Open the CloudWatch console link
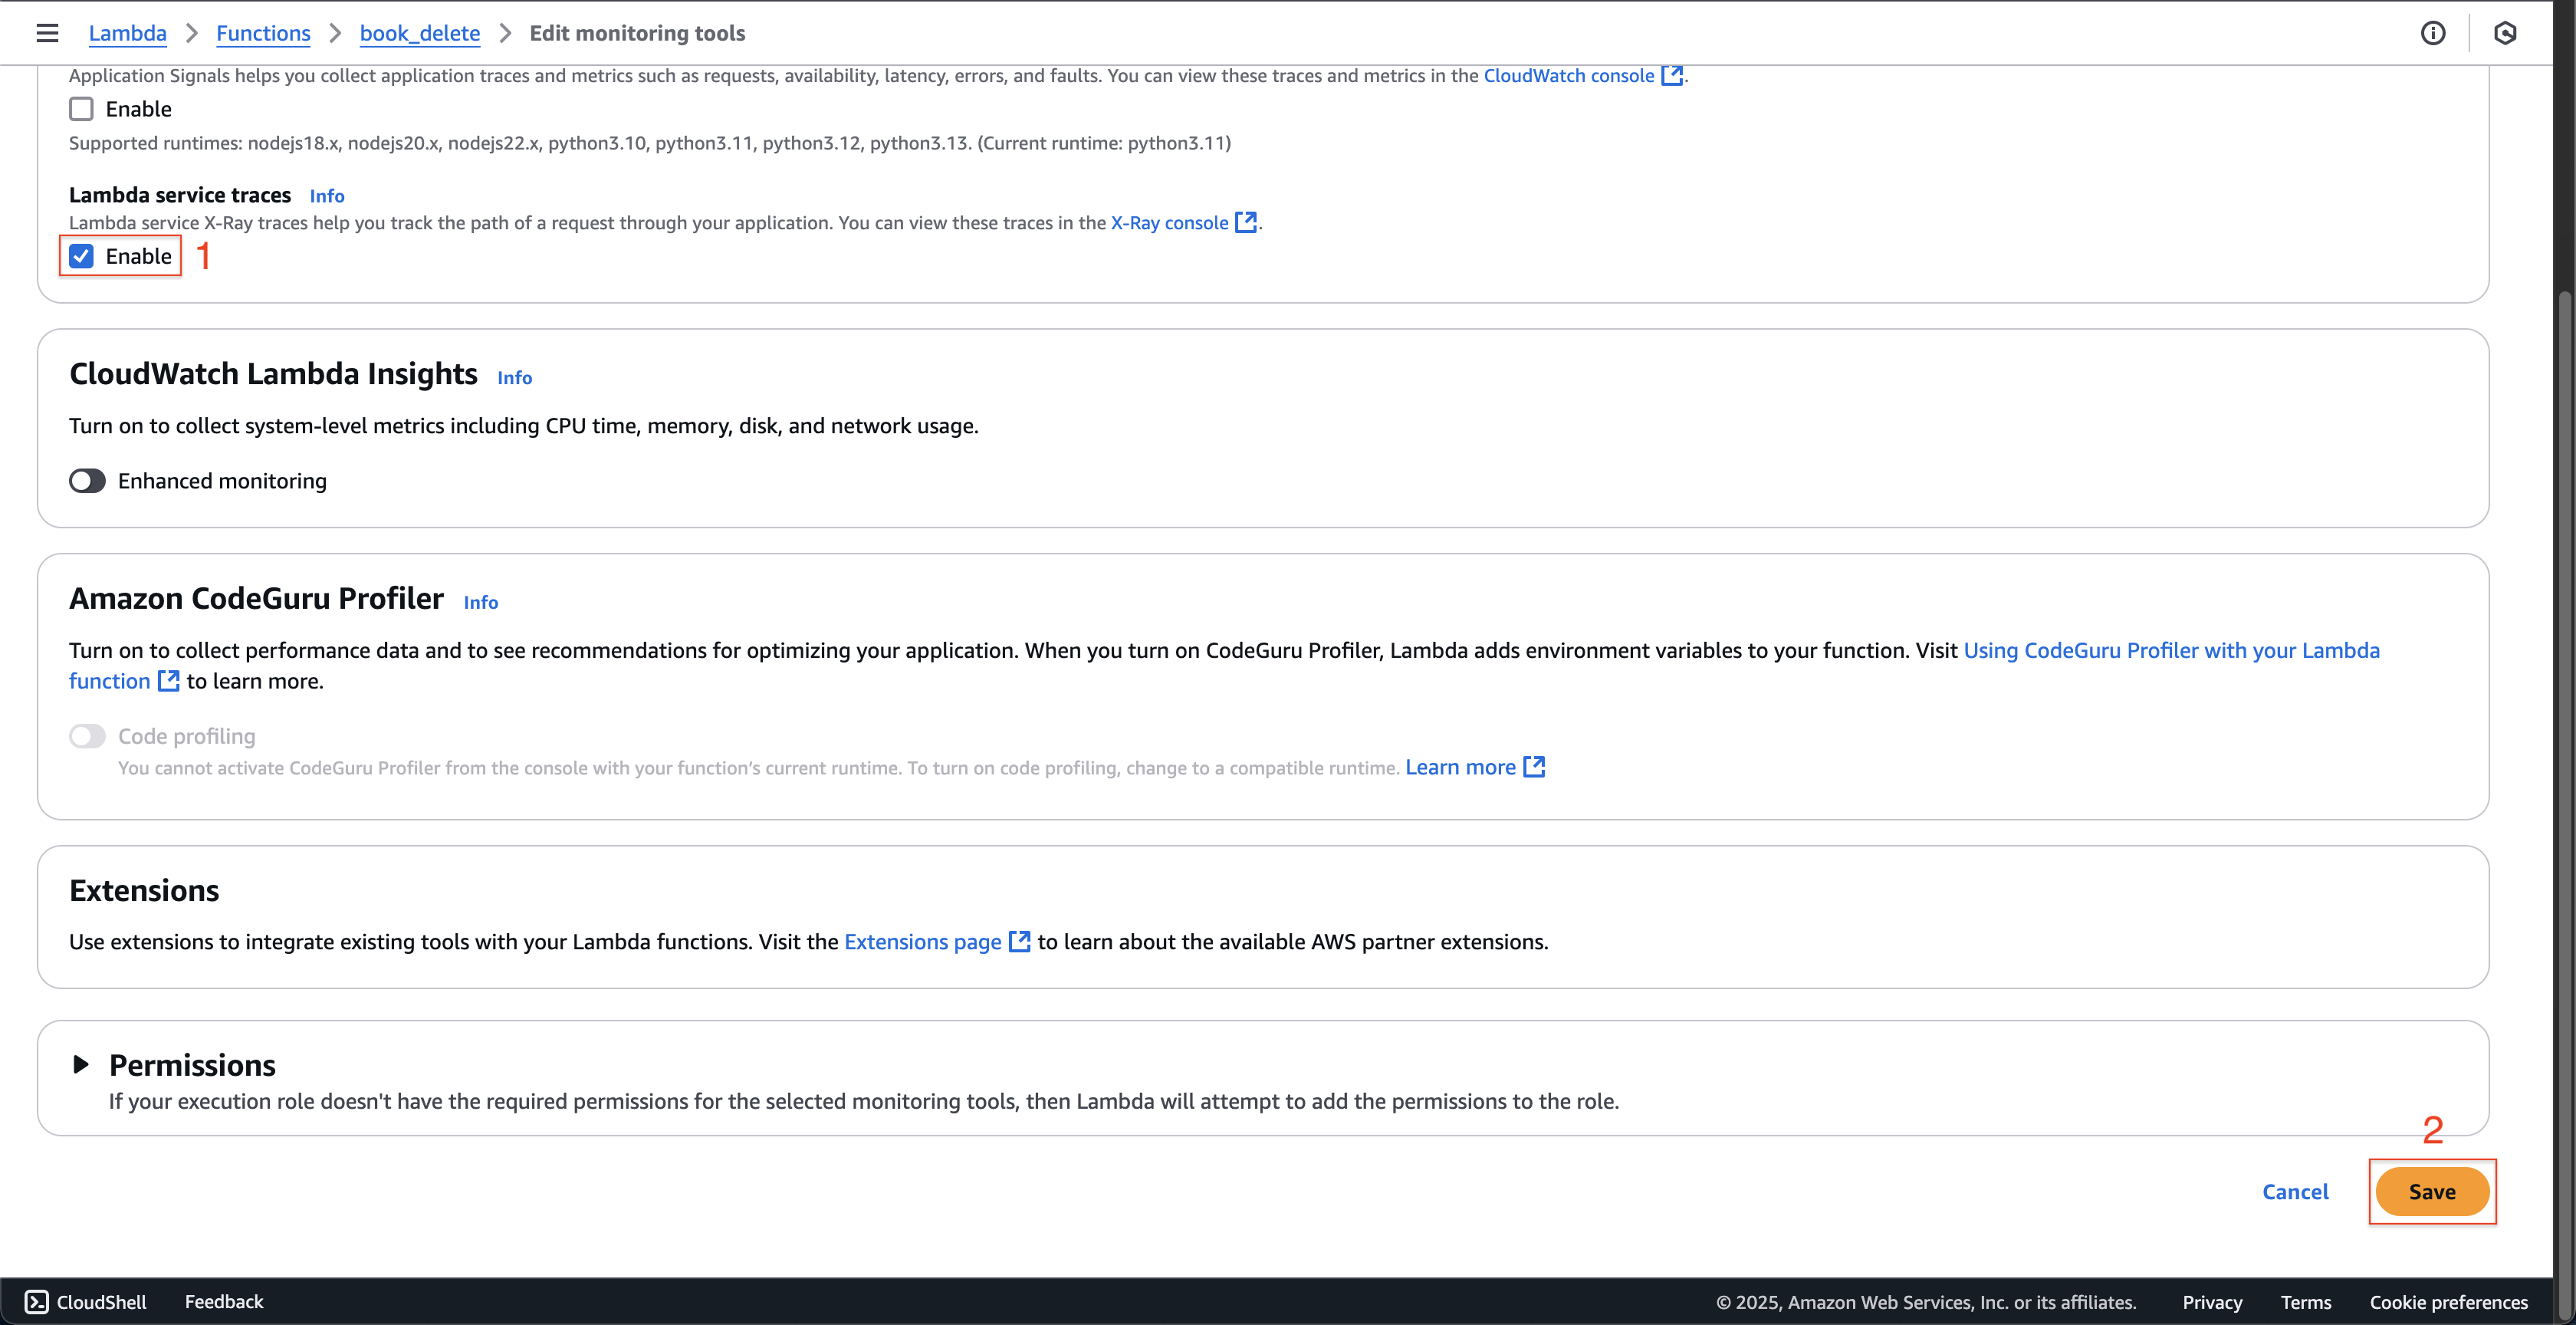Viewport: 2576px width, 1325px height. (1568, 75)
